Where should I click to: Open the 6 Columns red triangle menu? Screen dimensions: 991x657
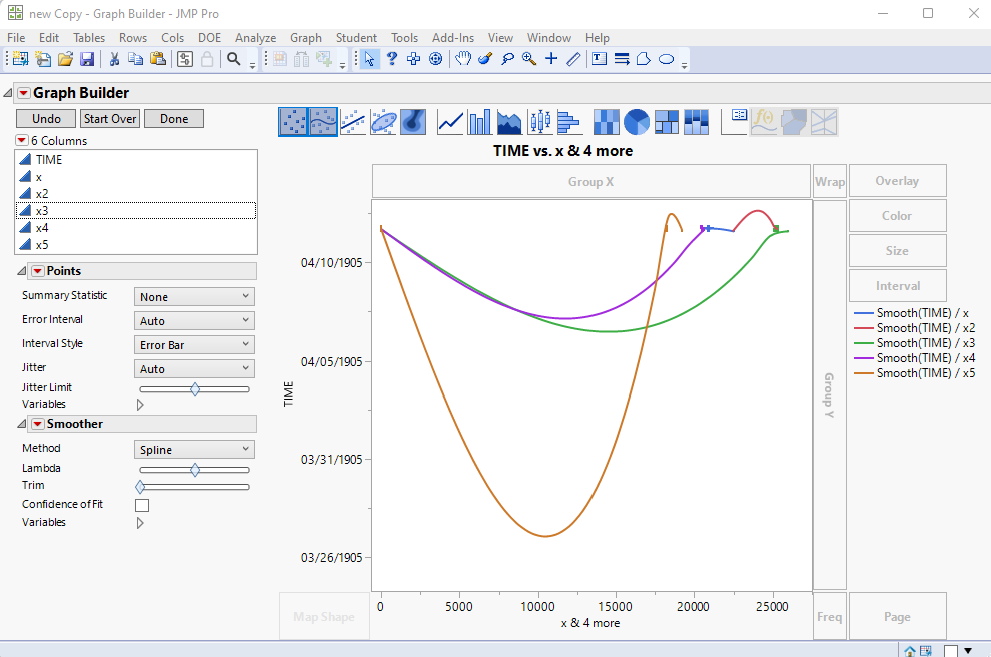pos(21,140)
